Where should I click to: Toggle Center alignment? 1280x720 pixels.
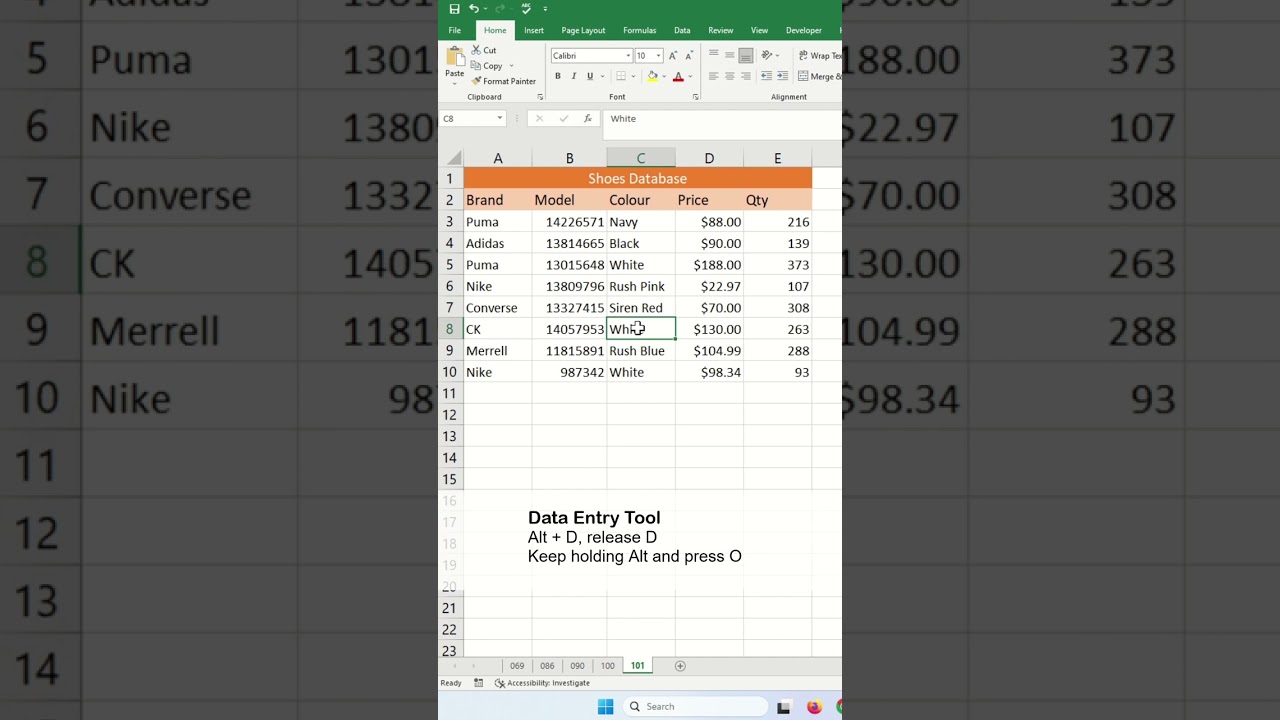point(729,76)
